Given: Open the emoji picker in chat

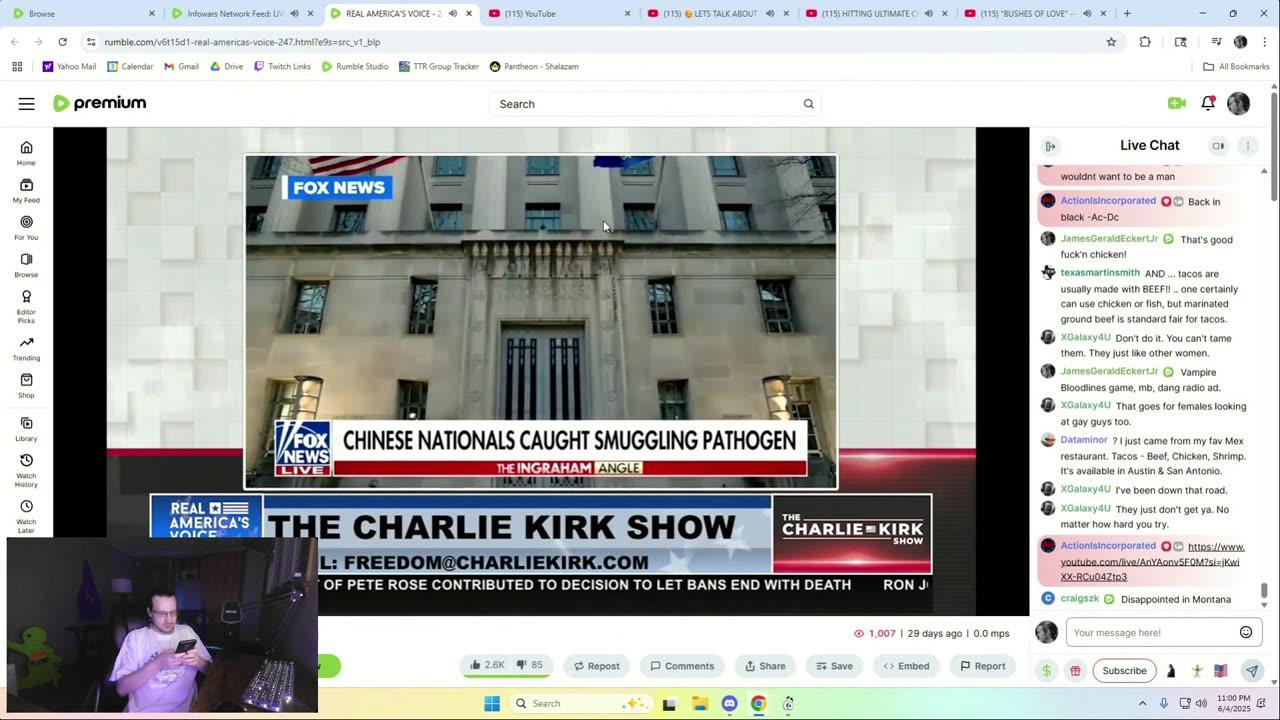Looking at the screenshot, I should [1246, 632].
